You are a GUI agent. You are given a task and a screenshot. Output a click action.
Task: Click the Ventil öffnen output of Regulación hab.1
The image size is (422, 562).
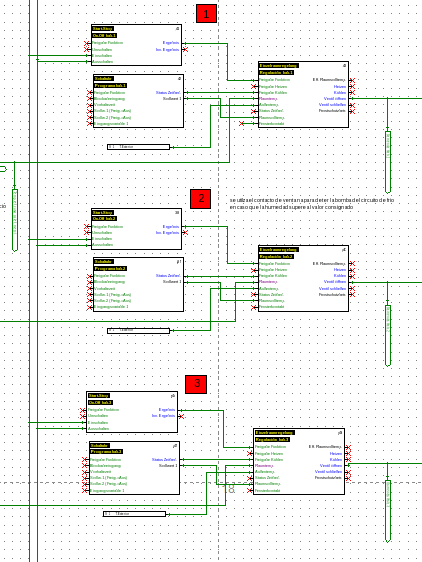point(335,99)
